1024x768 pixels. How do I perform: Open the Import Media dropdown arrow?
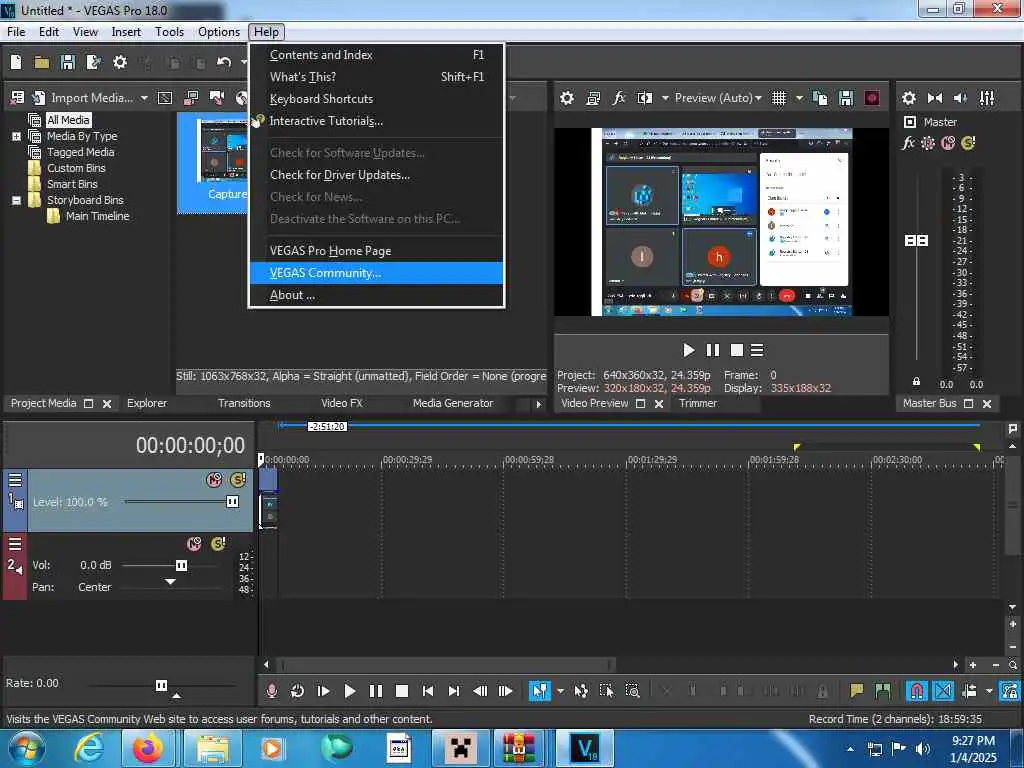144,98
